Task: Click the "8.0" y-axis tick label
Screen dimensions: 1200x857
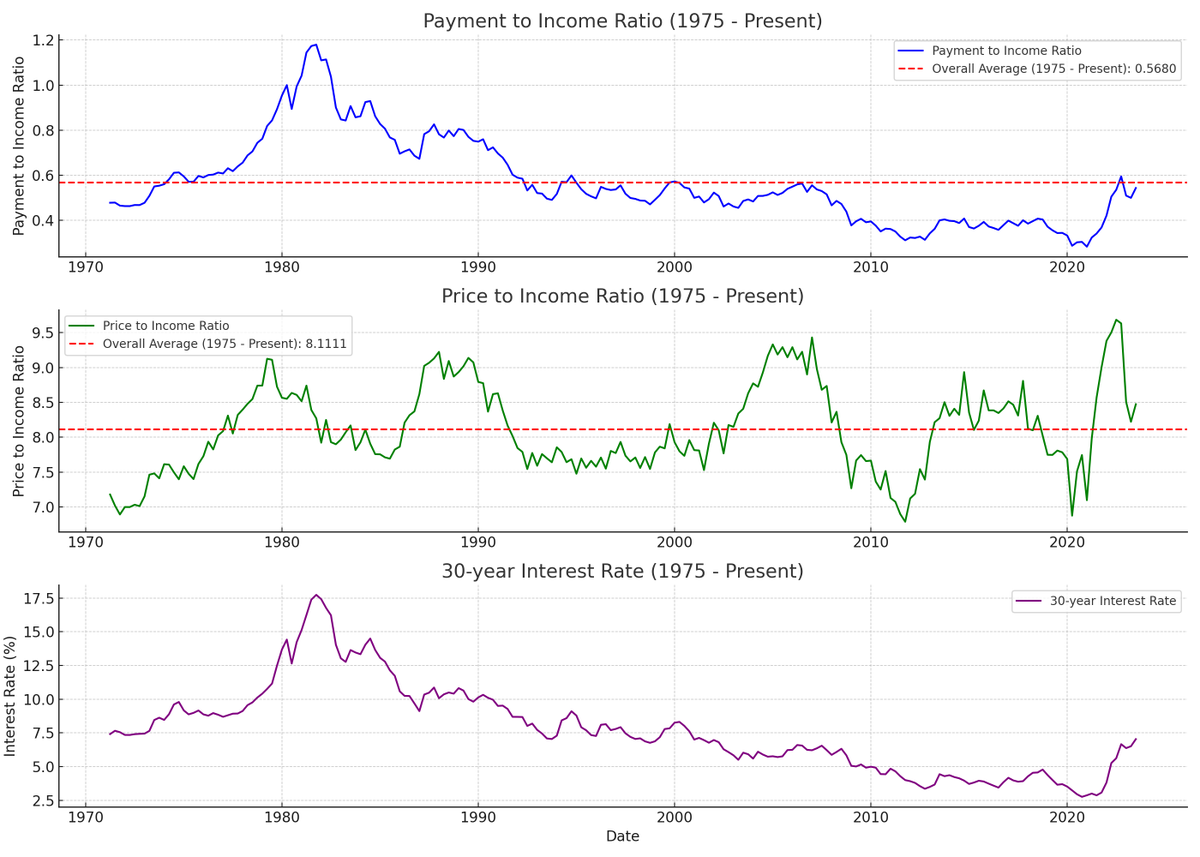Action: click(42, 438)
